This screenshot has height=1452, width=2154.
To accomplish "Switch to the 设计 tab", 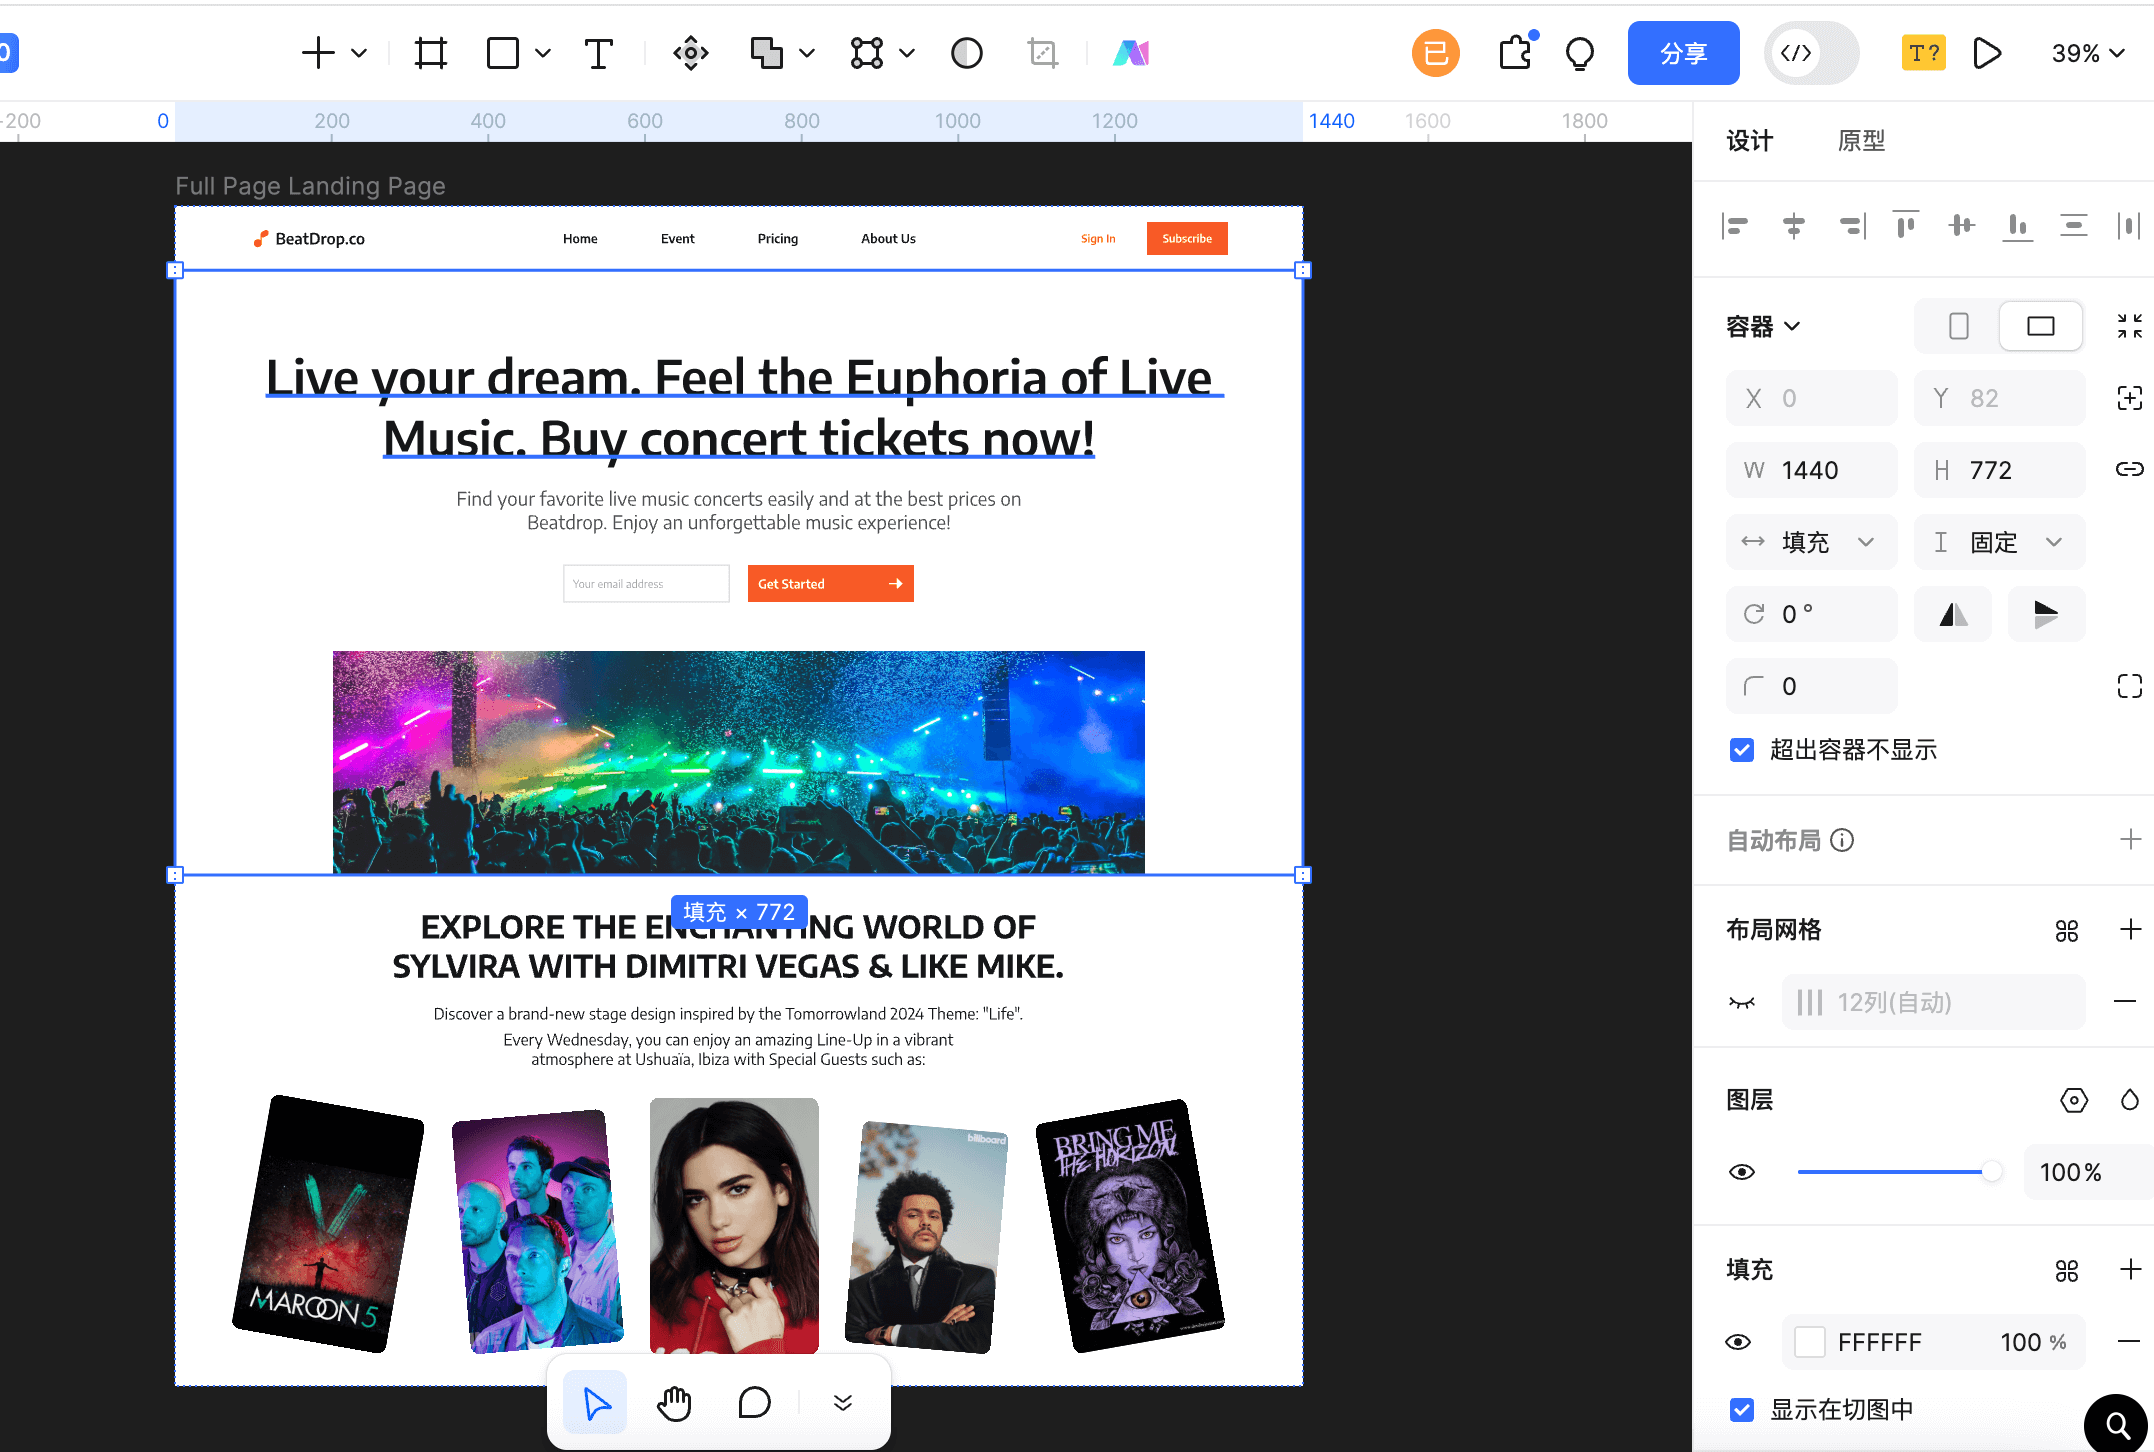I will pyautogui.click(x=1749, y=141).
